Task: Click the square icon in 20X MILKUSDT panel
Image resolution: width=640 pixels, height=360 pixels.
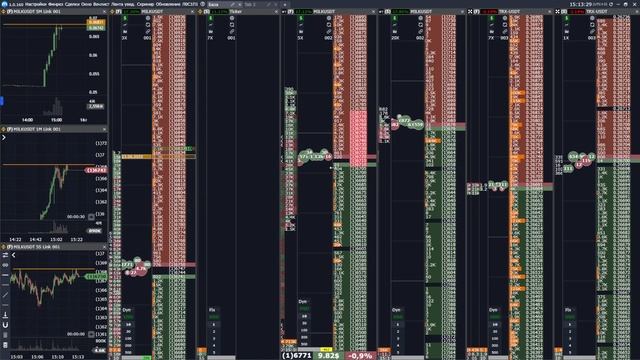Action: tap(420, 25)
